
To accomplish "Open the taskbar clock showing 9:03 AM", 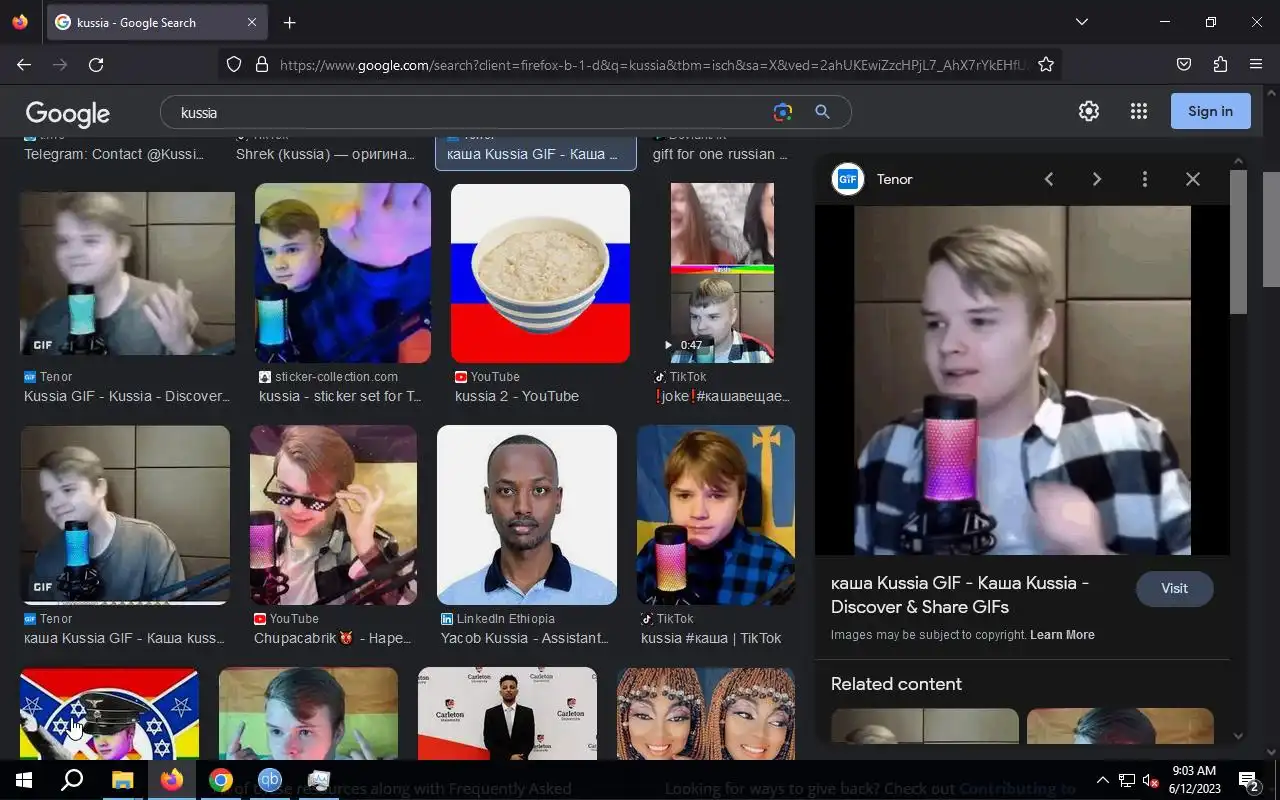I will click(1194, 780).
